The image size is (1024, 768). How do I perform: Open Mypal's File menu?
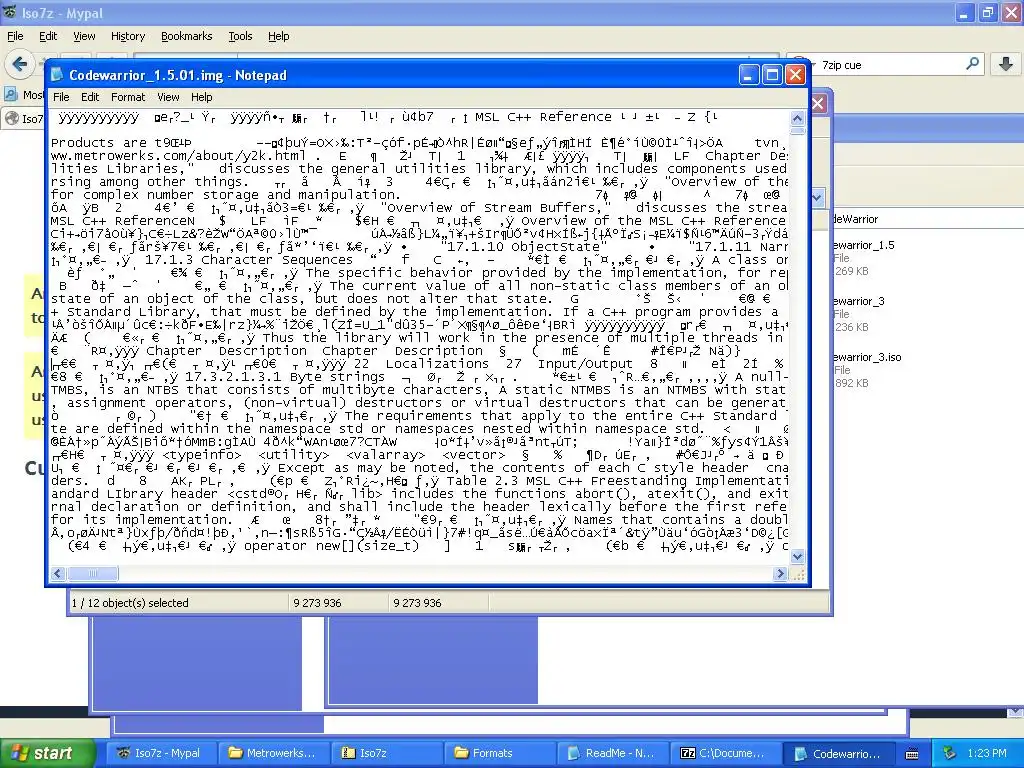15,36
